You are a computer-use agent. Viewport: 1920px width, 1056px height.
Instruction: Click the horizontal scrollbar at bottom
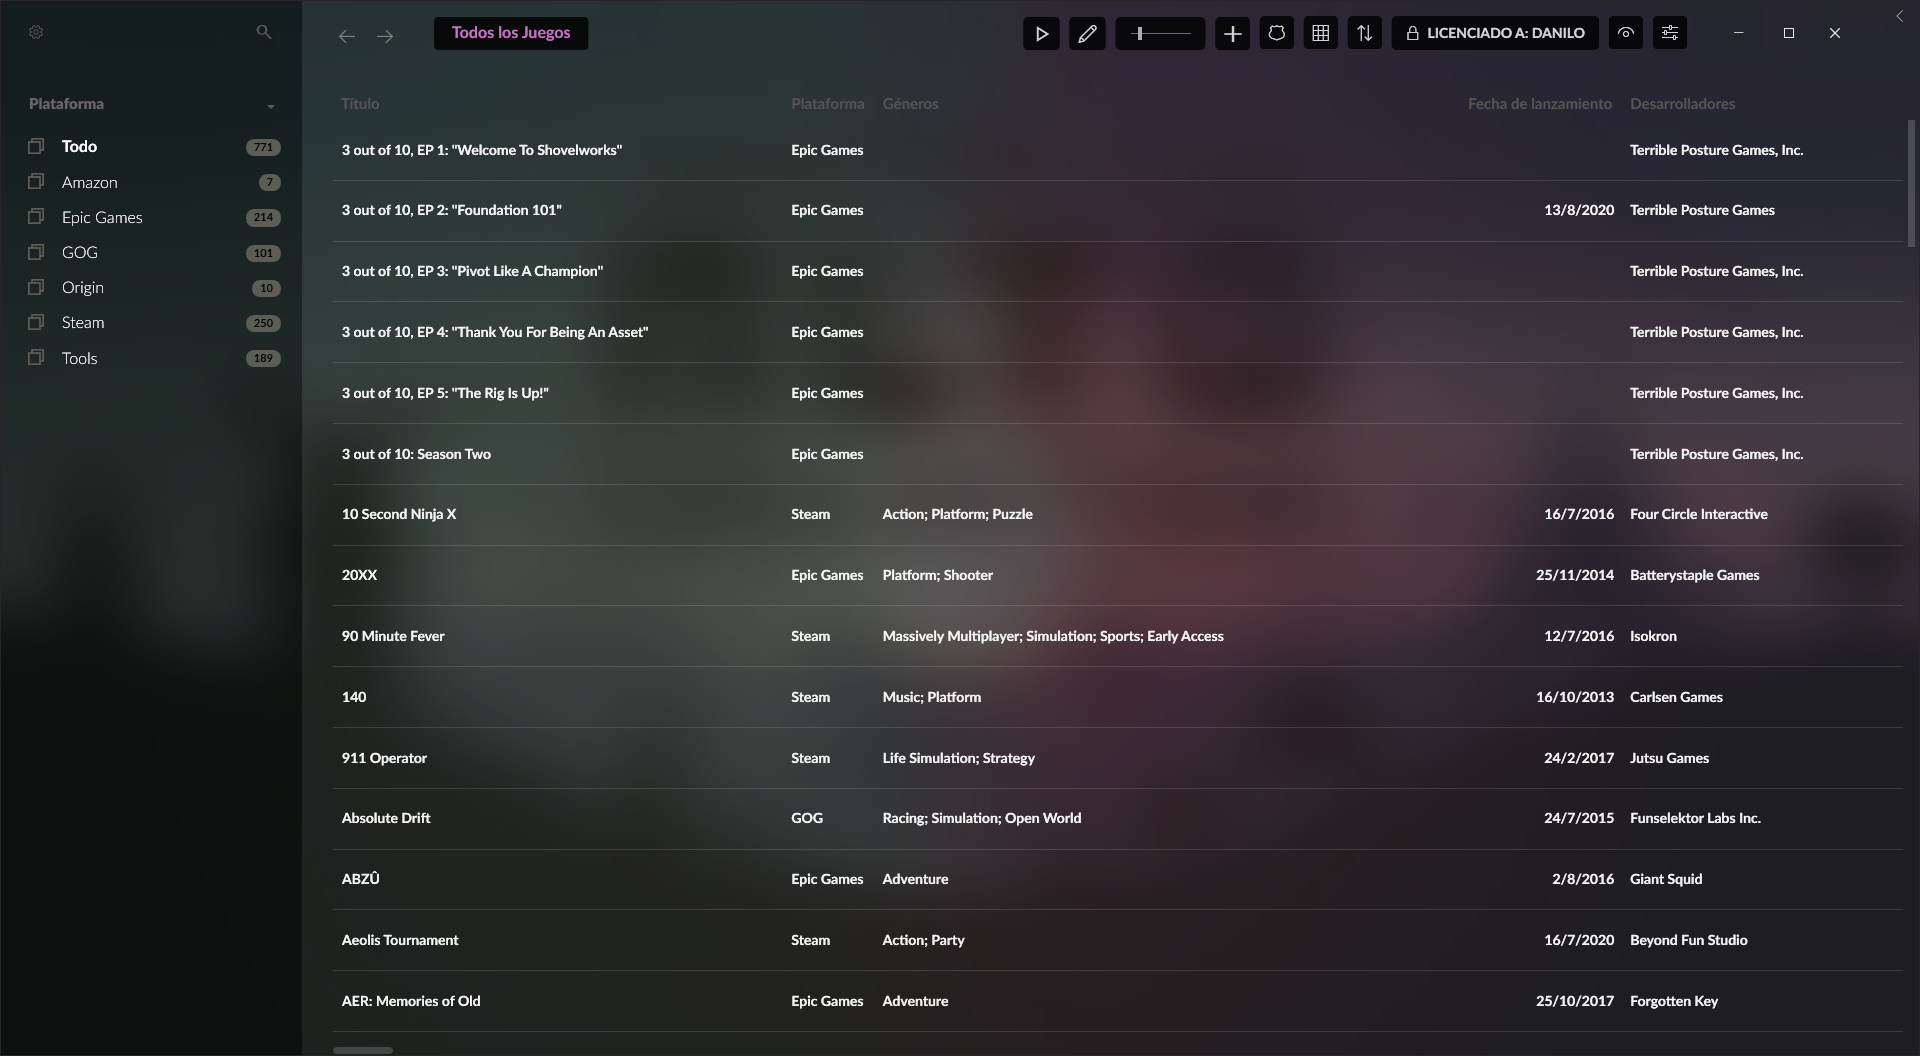click(x=363, y=1050)
